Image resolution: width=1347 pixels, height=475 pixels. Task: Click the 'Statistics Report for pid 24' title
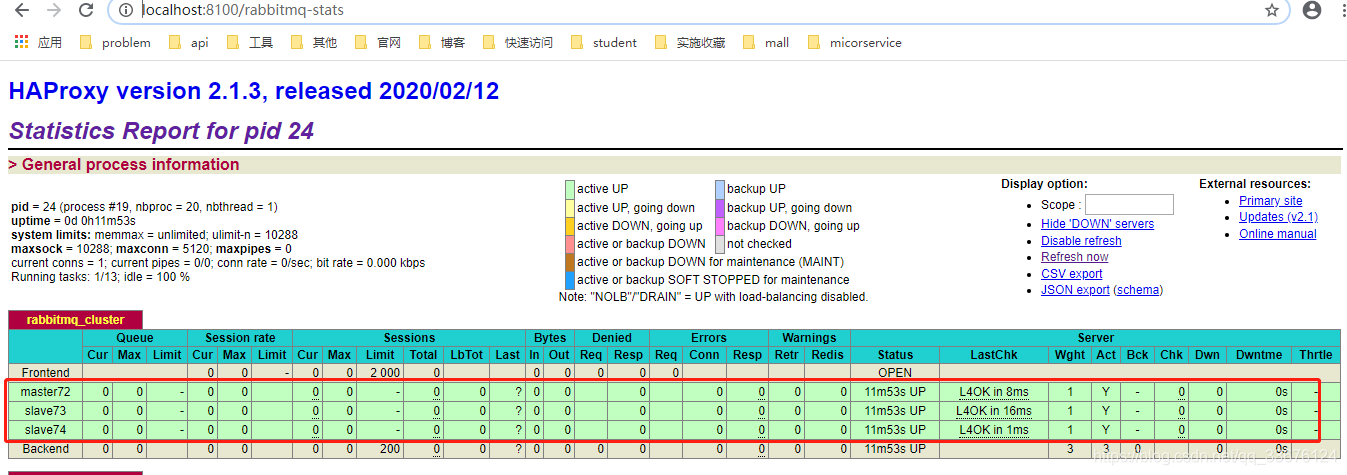tap(161, 131)
